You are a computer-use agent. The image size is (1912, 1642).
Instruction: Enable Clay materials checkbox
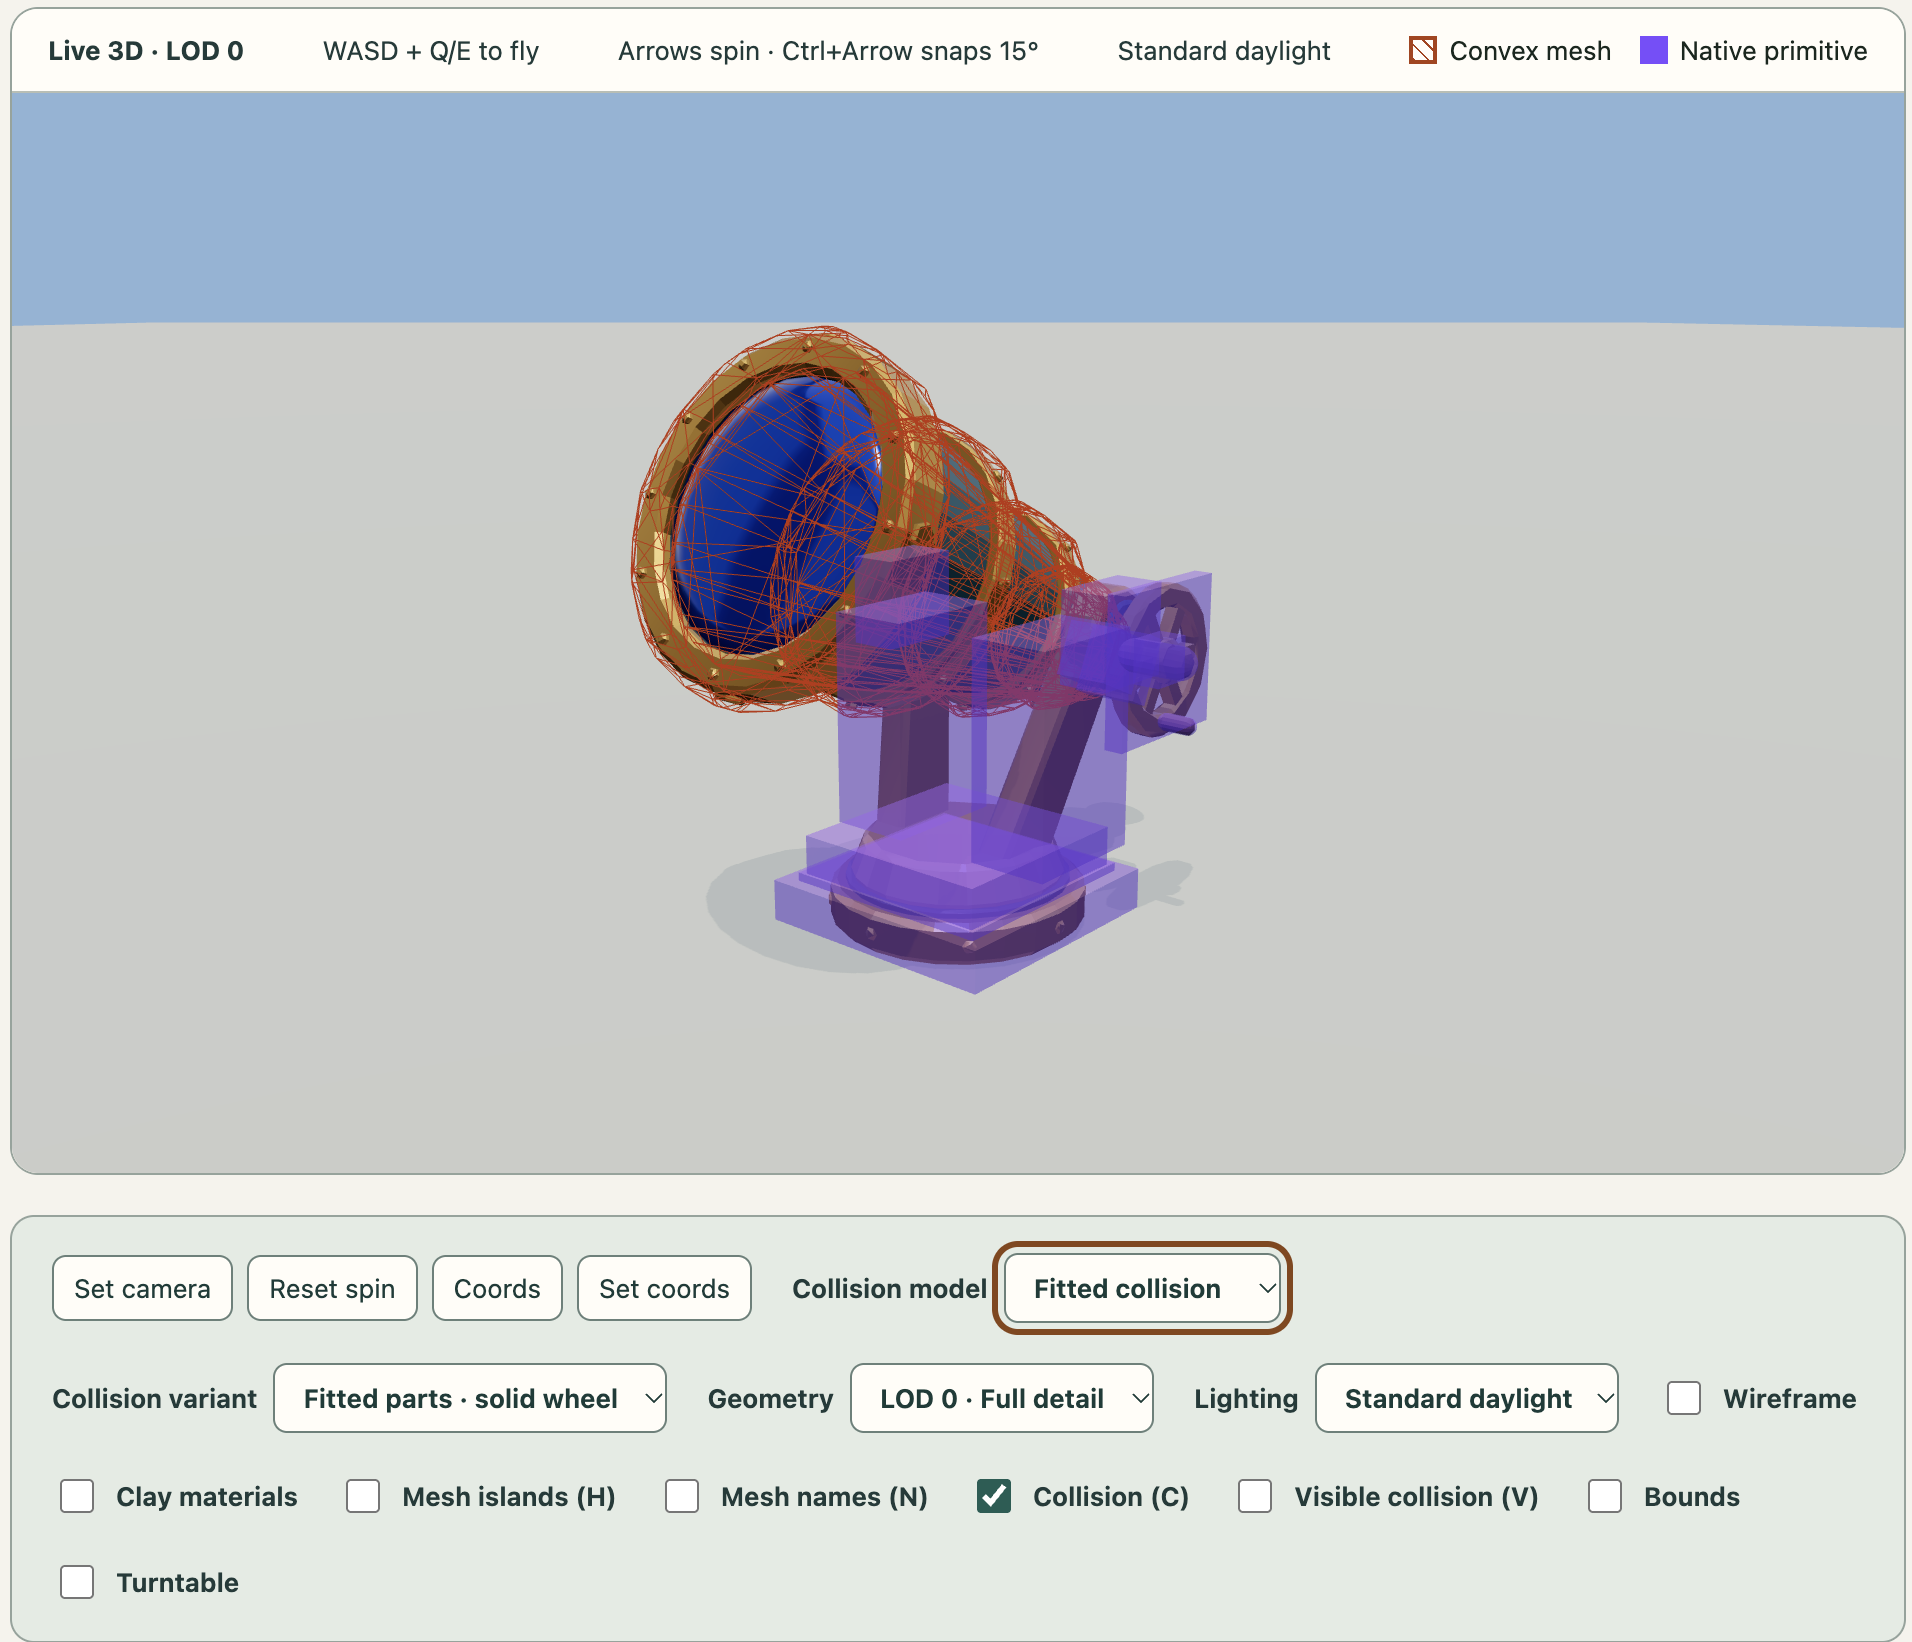pos(77,1496)
